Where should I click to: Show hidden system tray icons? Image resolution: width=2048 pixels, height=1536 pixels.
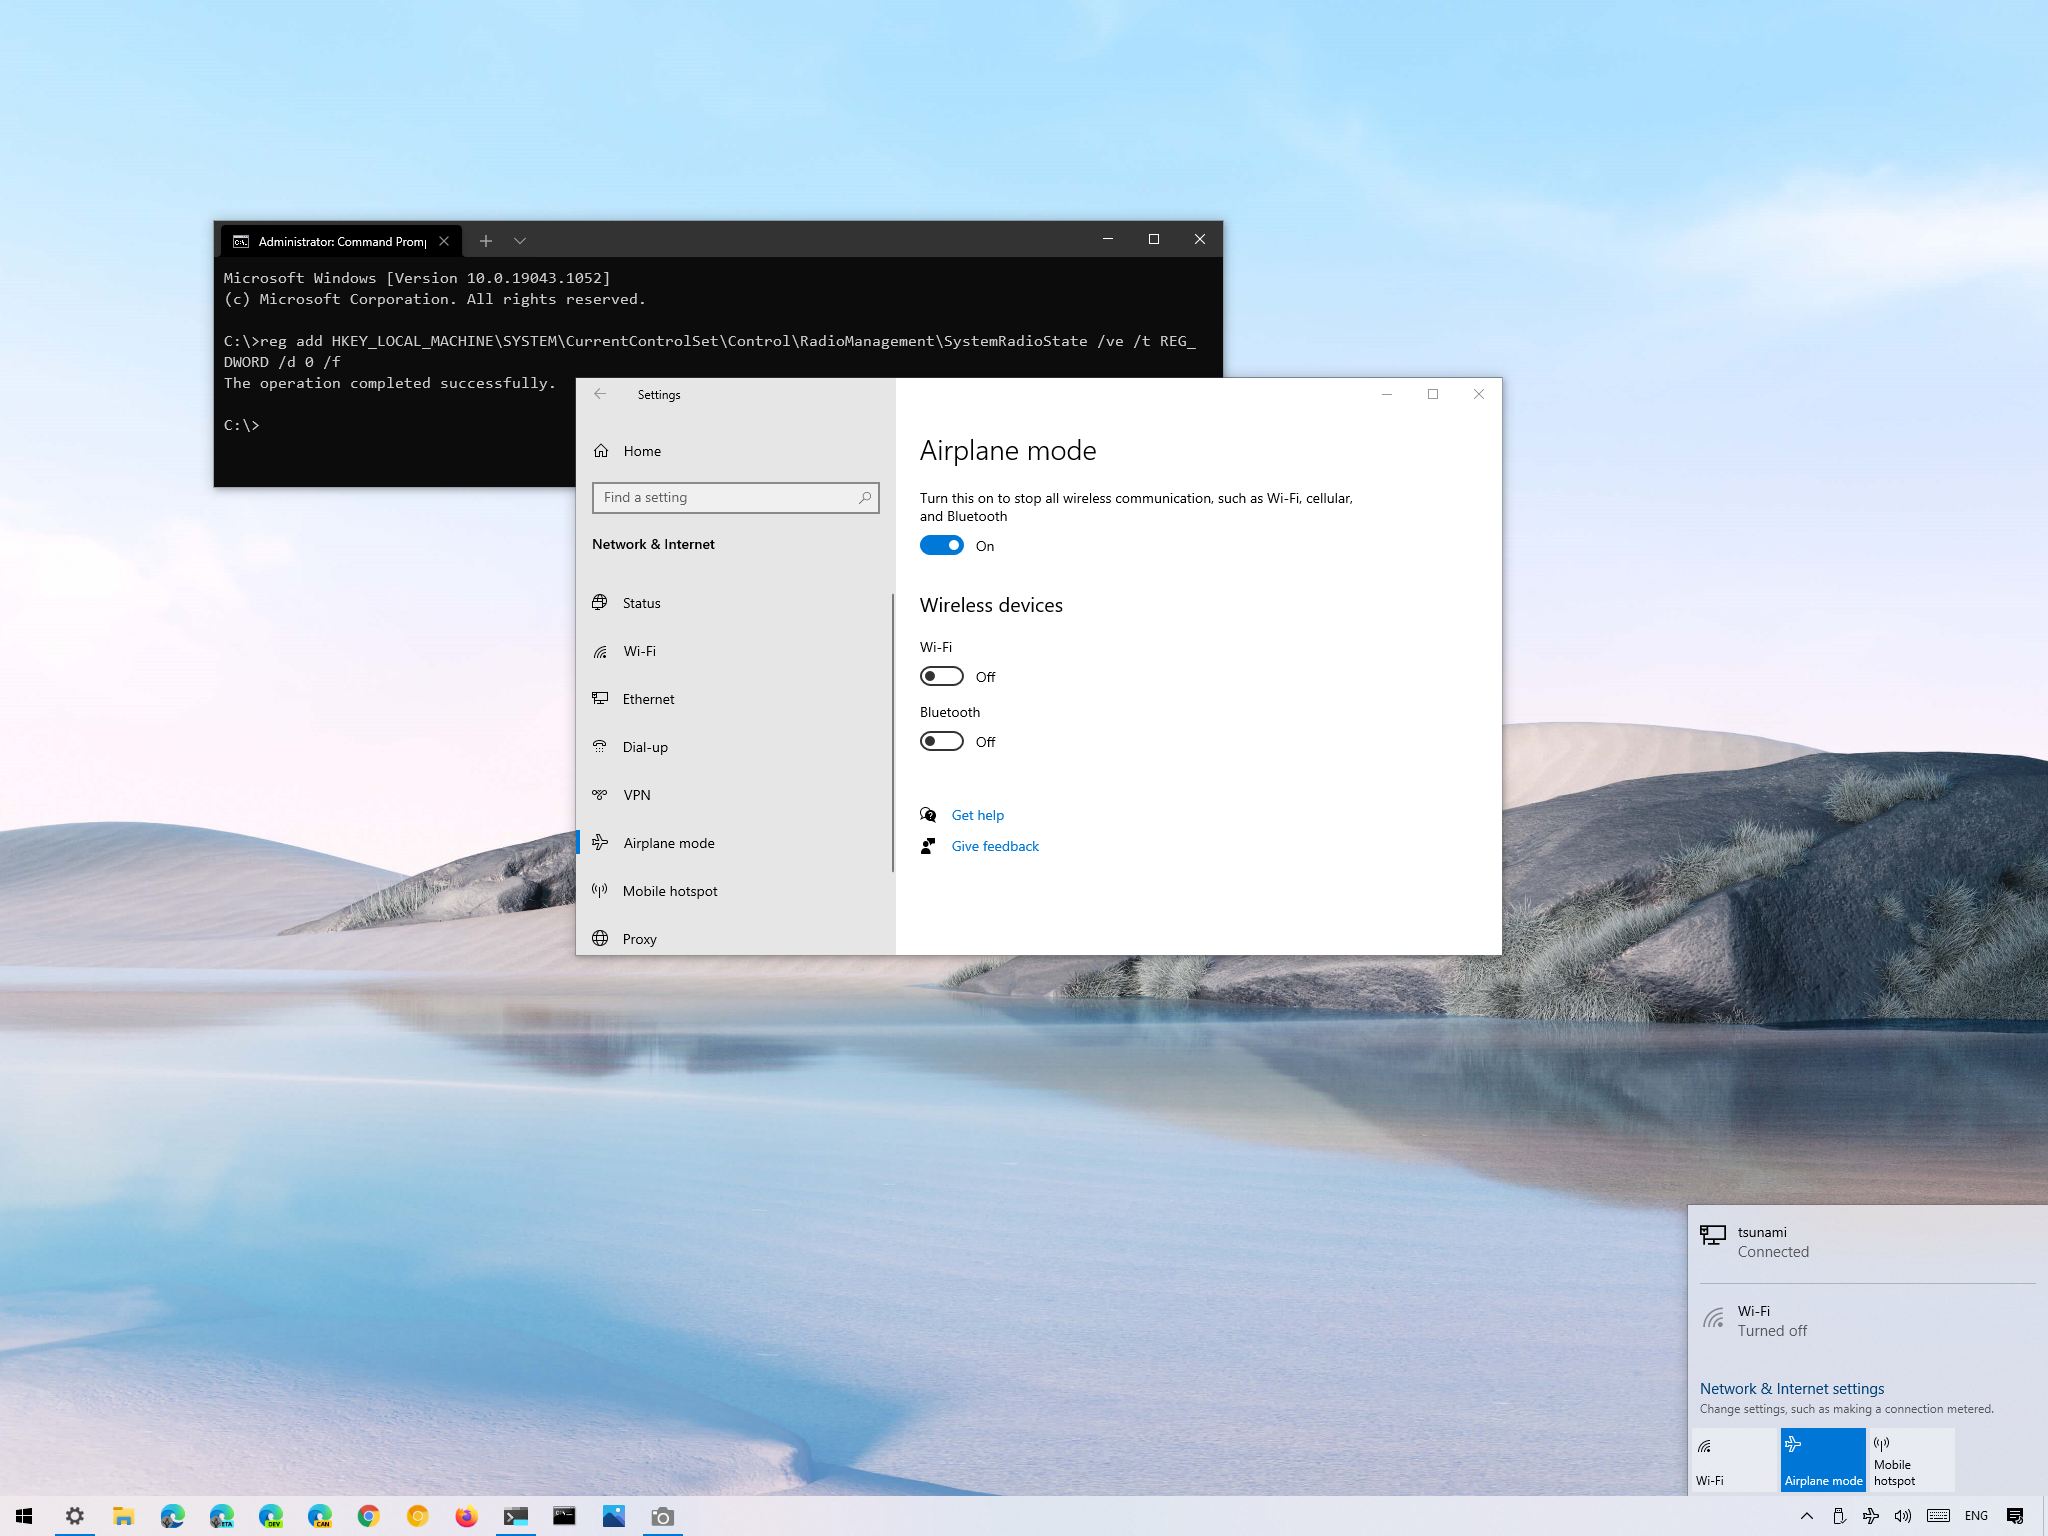[1806, 1516]
